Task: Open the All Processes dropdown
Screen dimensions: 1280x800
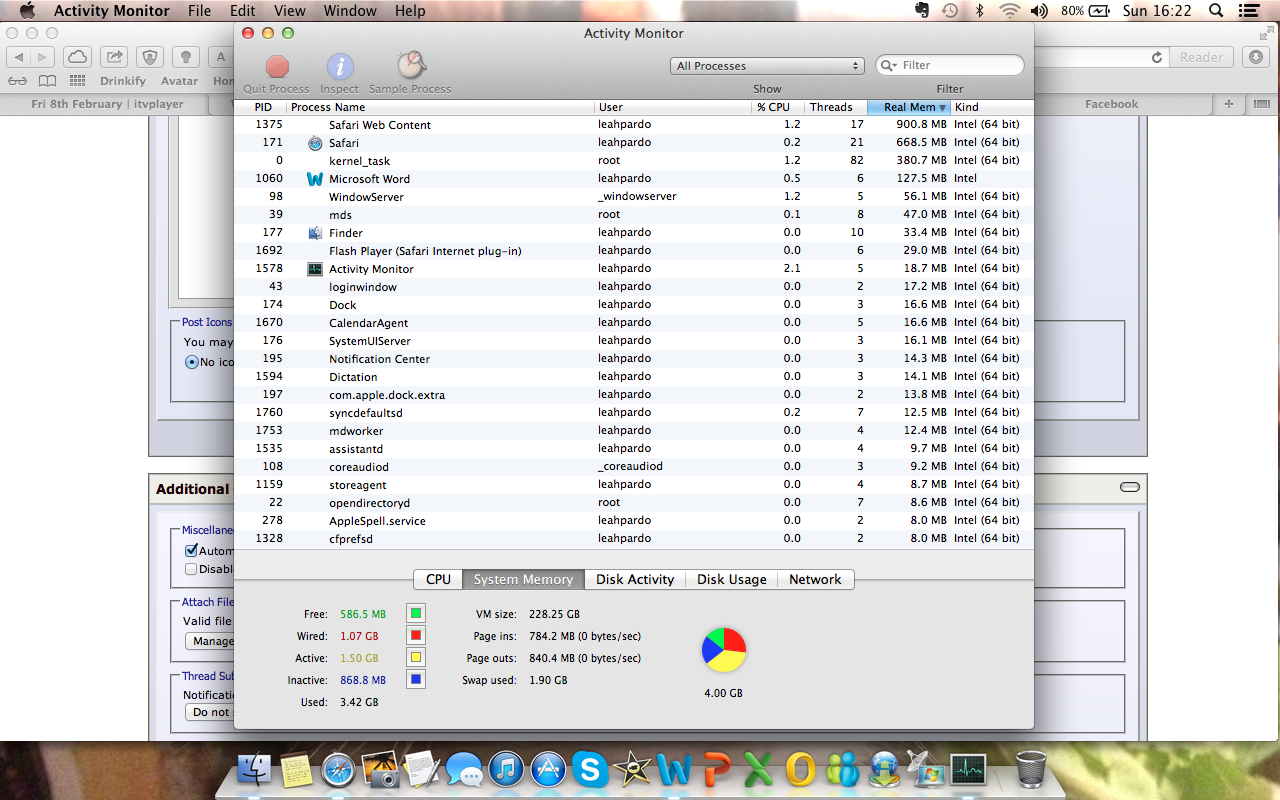Action: (x=767, y=66)
